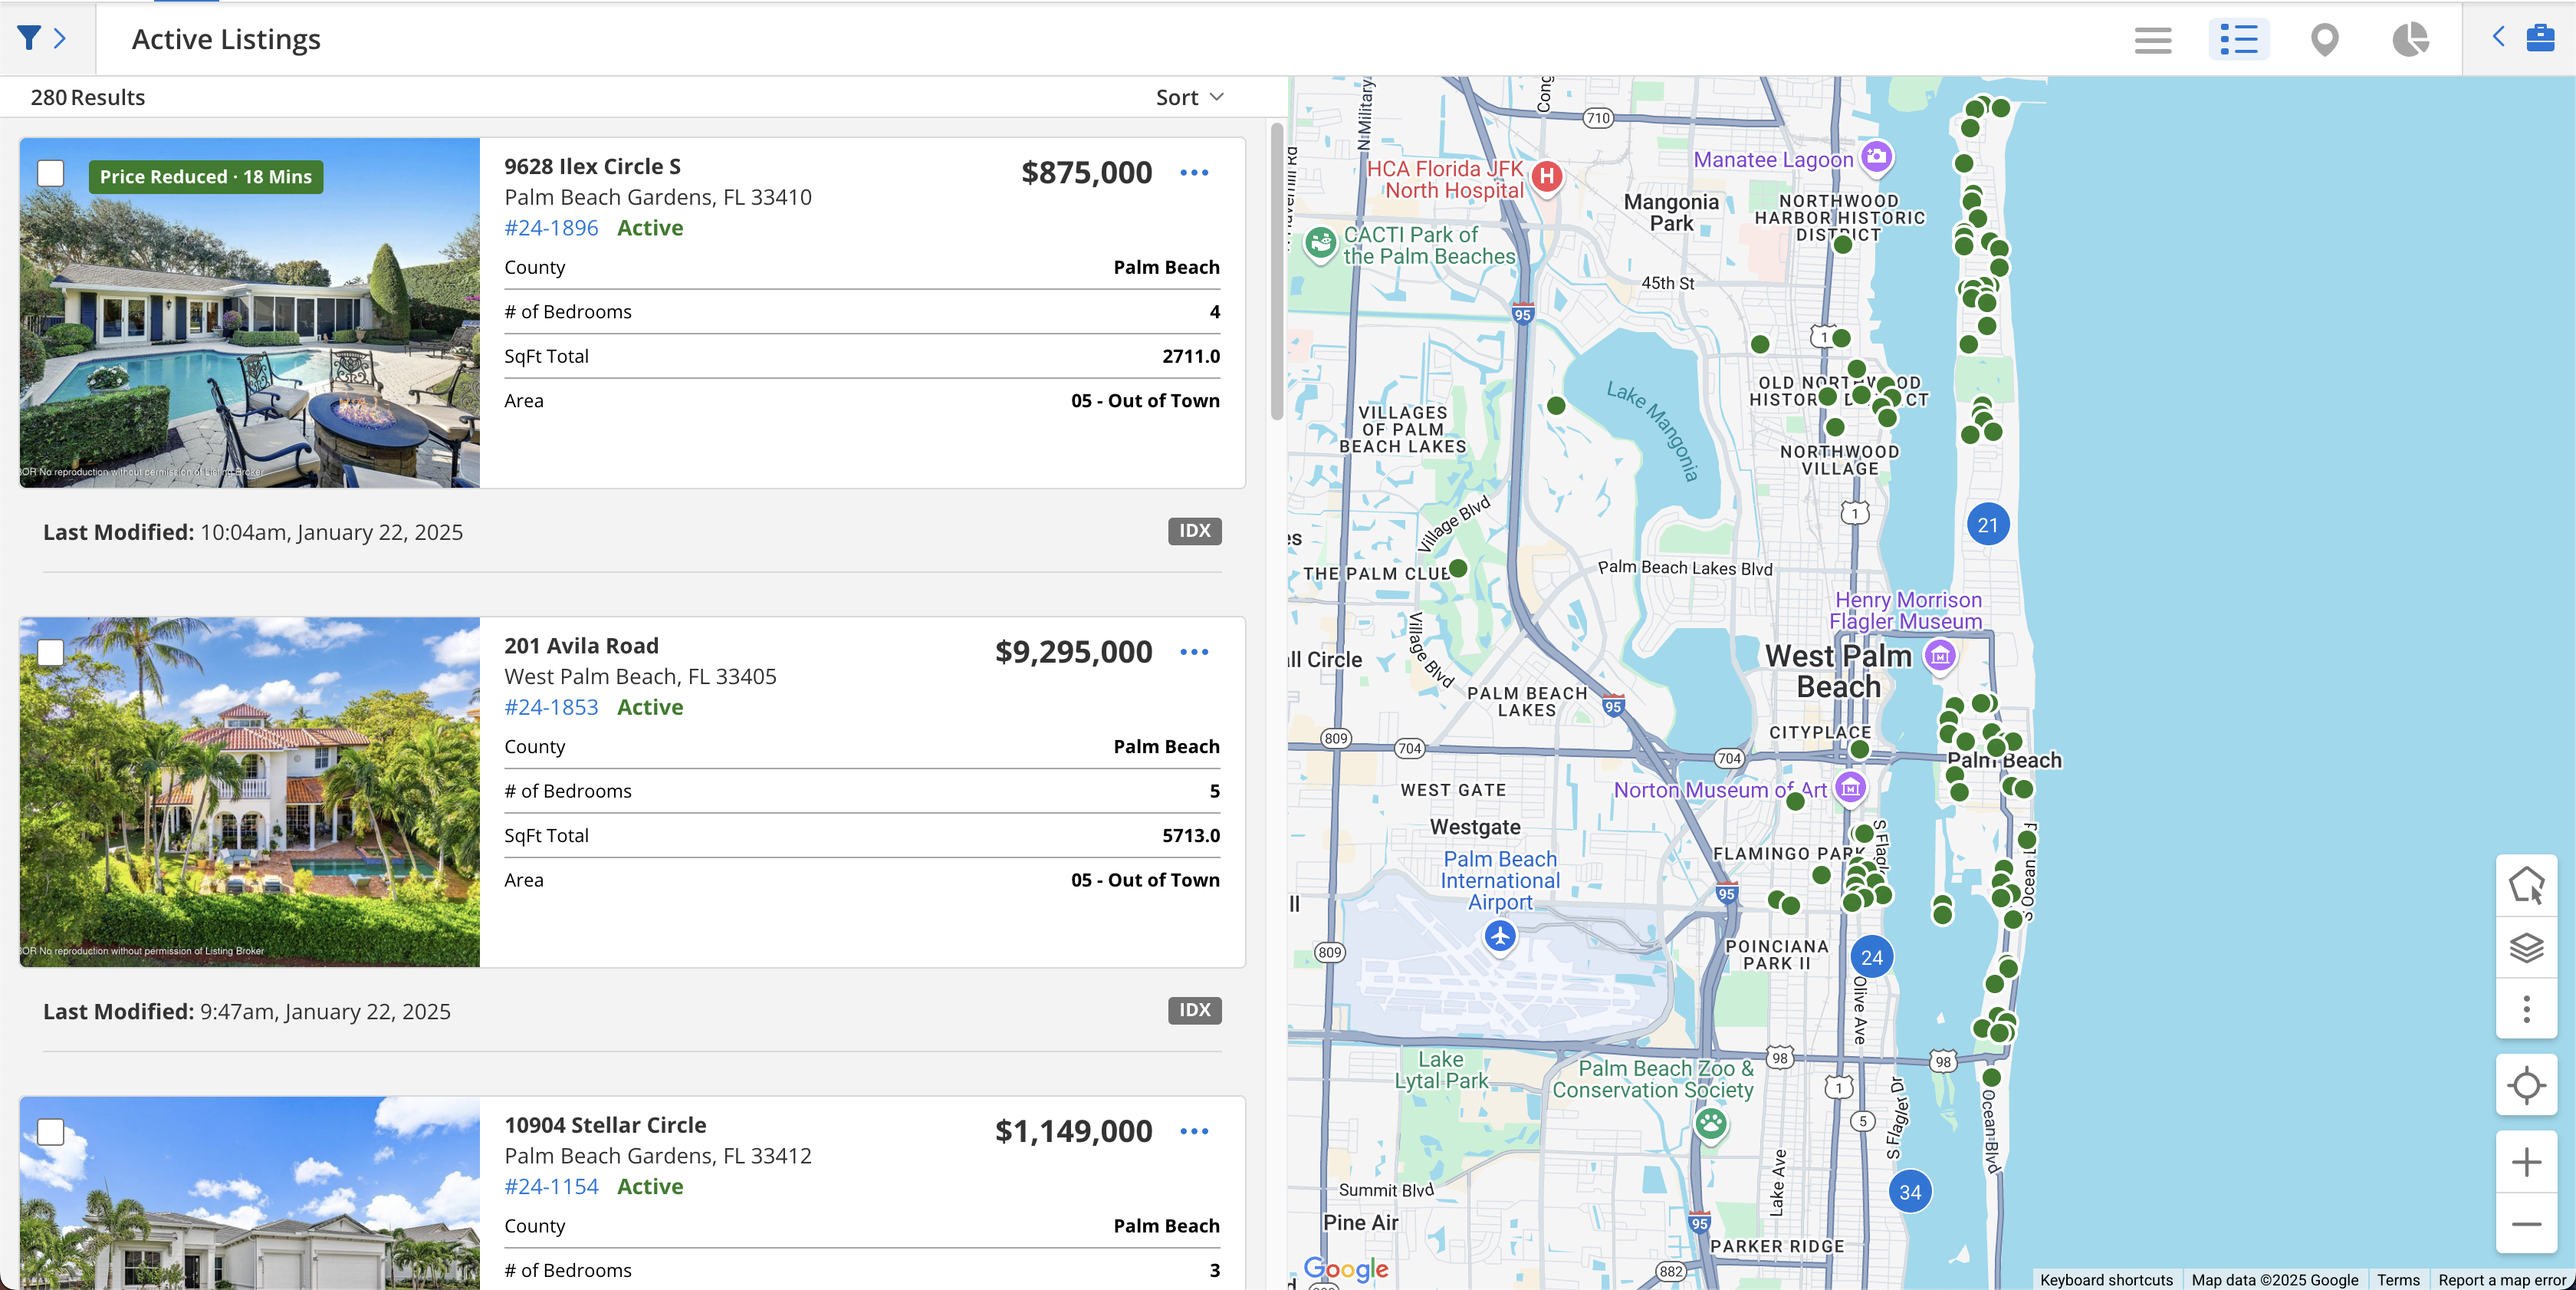The width and height of the screenshot is (2576, 1290).
Task: Open cluster marker showing 34 listings
Action: coord(1910,1192)
